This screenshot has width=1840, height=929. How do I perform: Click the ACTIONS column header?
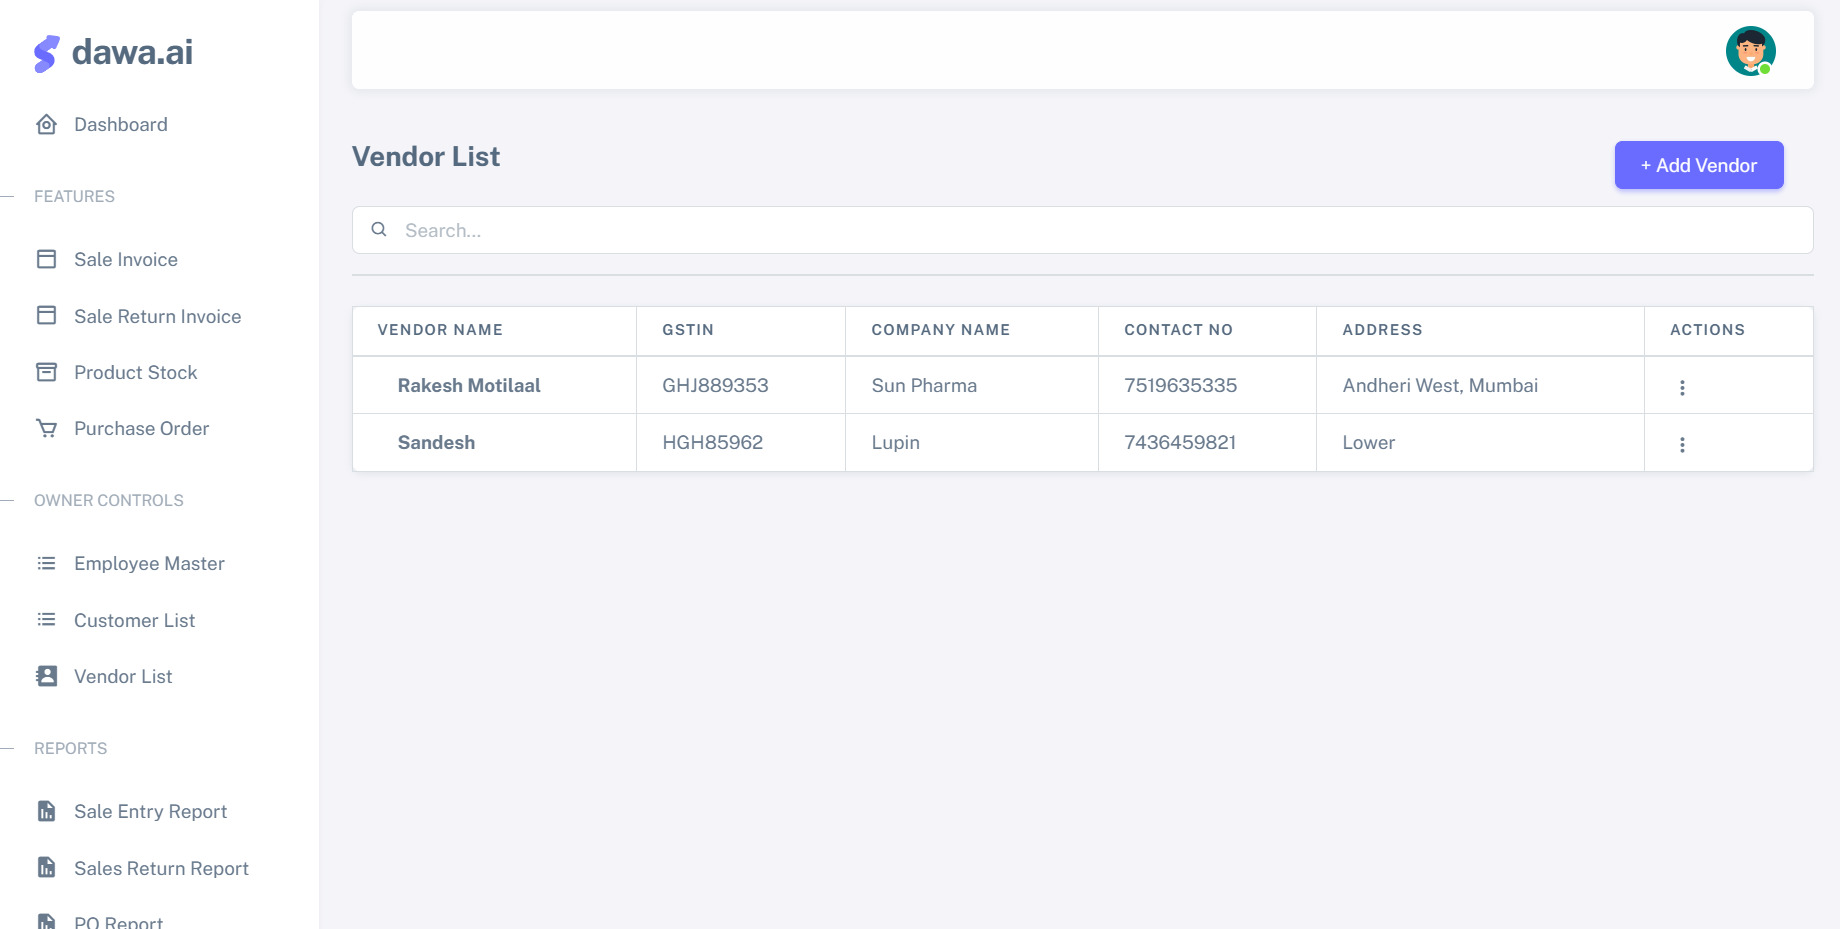pos(1707,330)
